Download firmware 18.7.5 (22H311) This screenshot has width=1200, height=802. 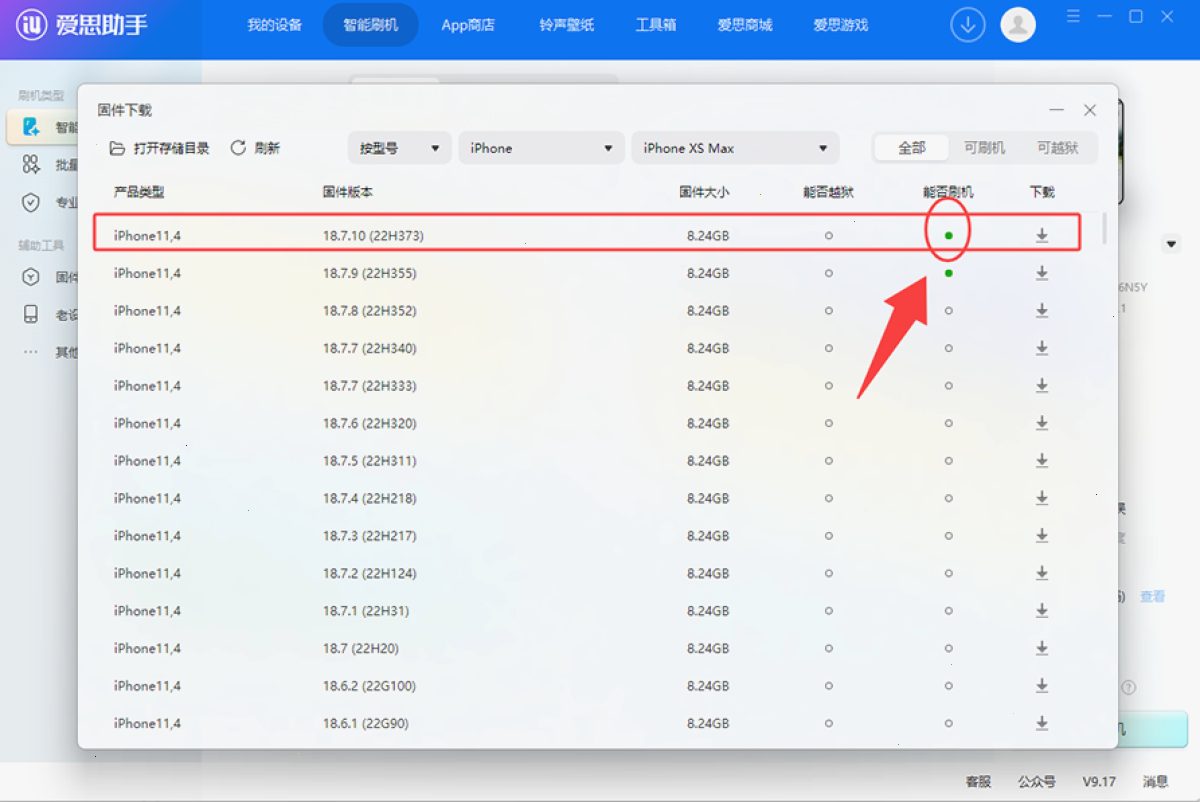[x=1041, y=461]
